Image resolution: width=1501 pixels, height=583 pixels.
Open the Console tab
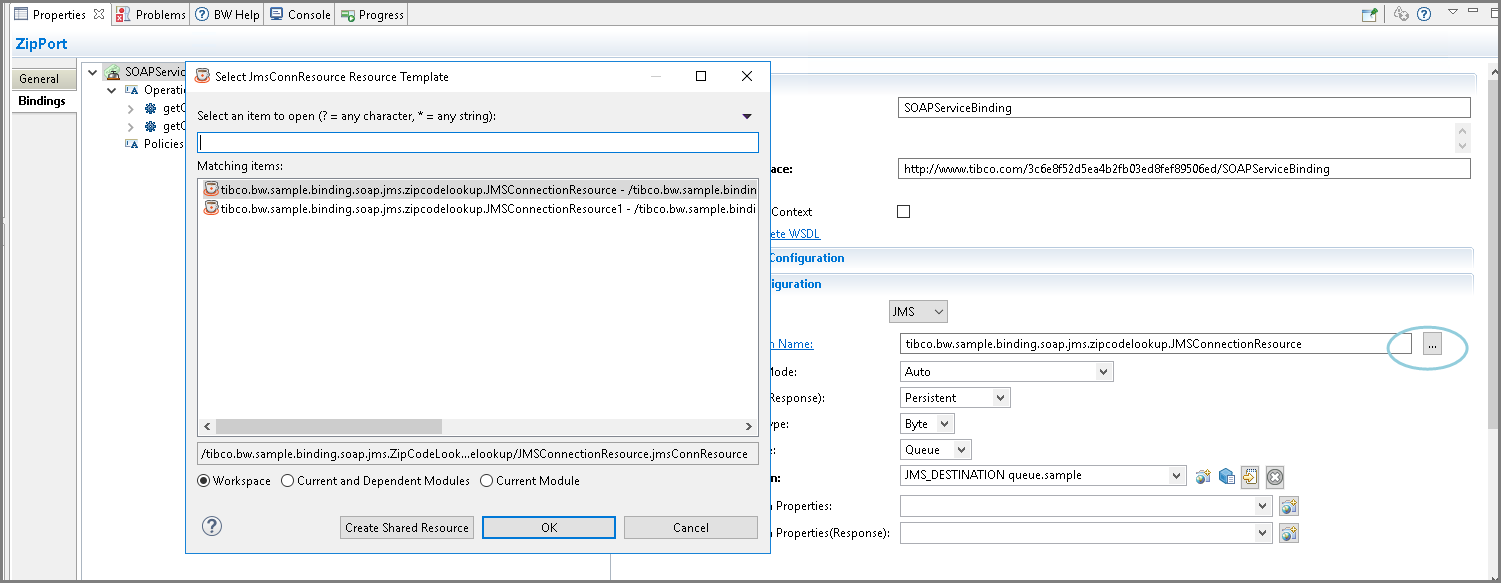[x=300, y=15]
